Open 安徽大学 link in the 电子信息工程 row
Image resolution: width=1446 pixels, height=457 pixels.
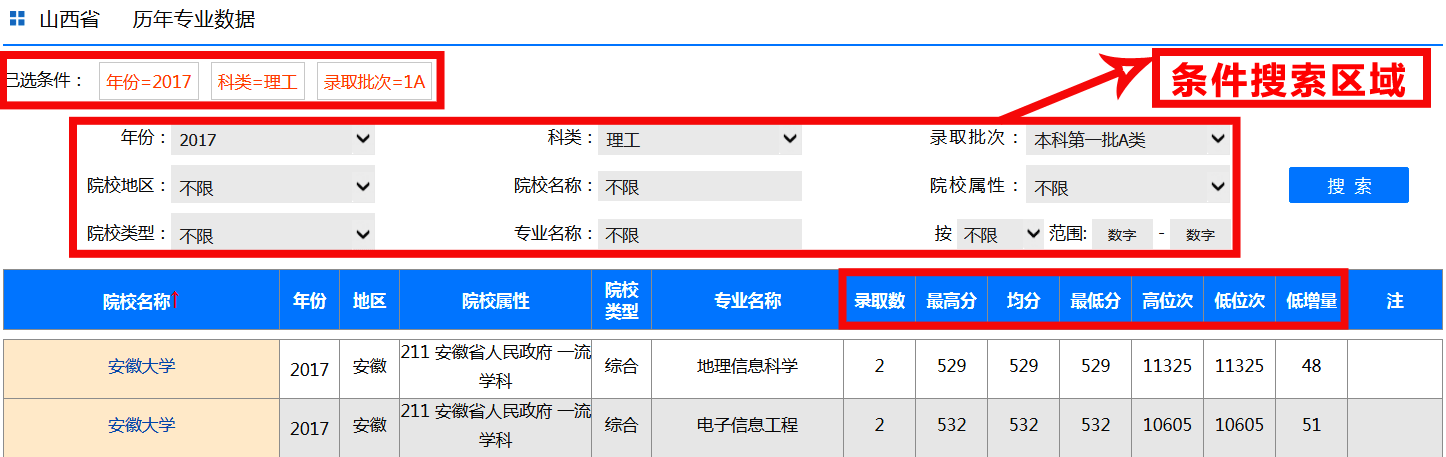coord(141,425)
